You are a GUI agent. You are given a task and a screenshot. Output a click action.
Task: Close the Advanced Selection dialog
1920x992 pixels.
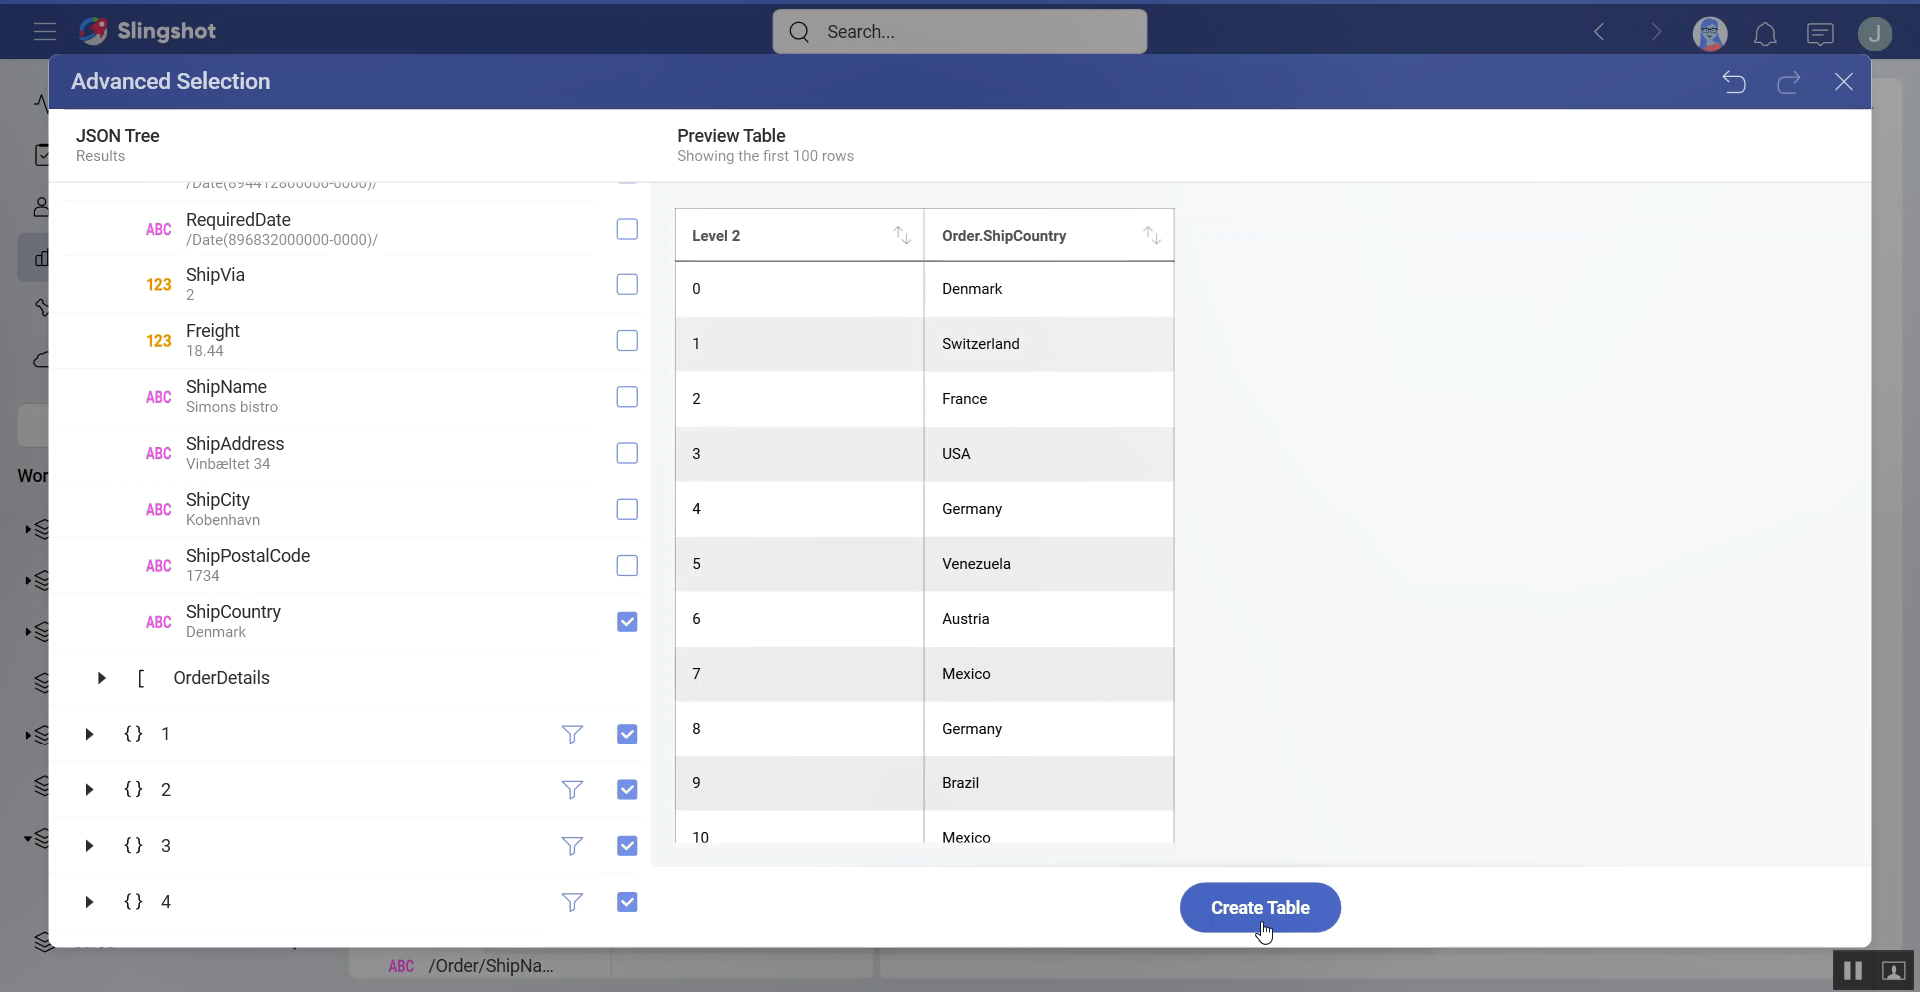click(1844, 82)
